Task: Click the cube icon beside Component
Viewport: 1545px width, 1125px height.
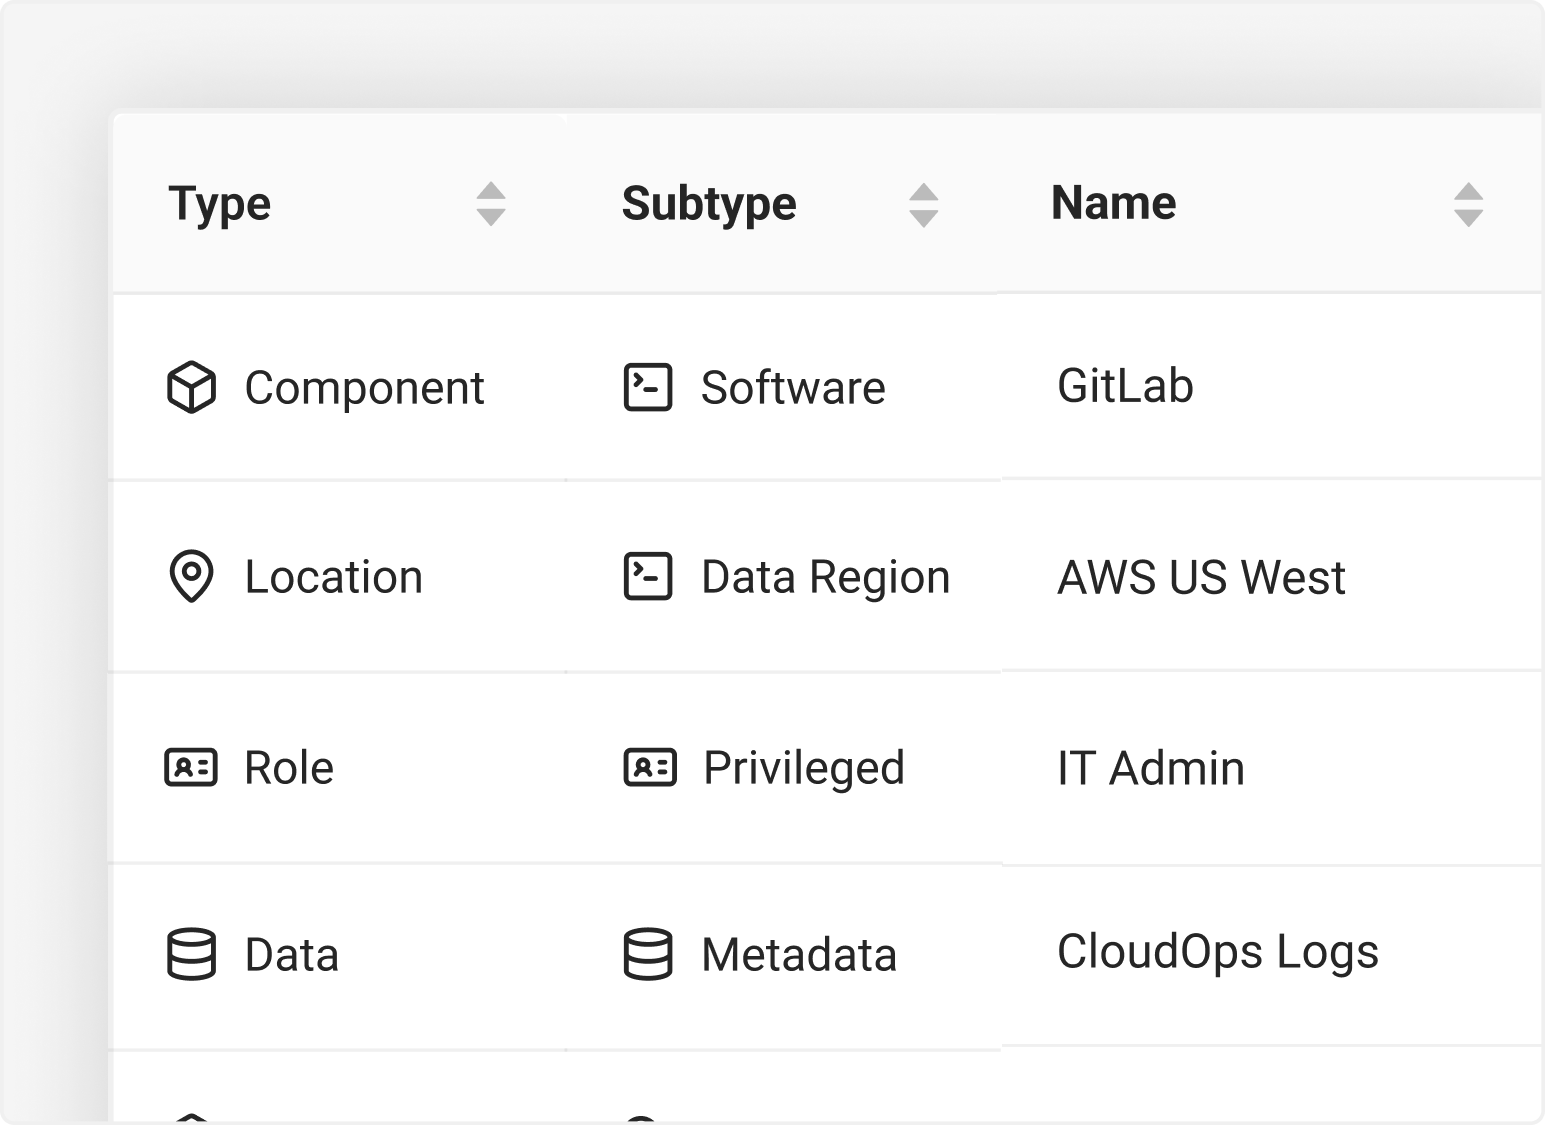Action: (191, 387)
